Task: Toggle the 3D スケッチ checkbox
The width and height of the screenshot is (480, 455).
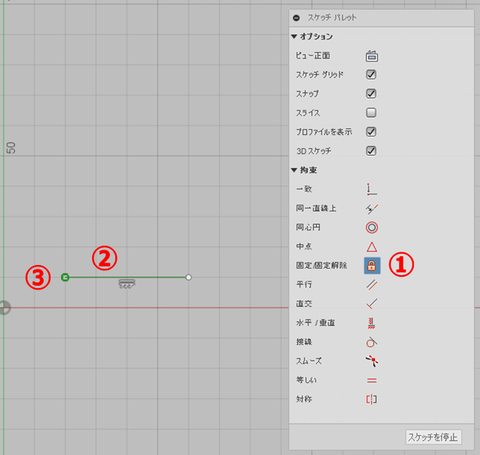Action: coord(371,151)
